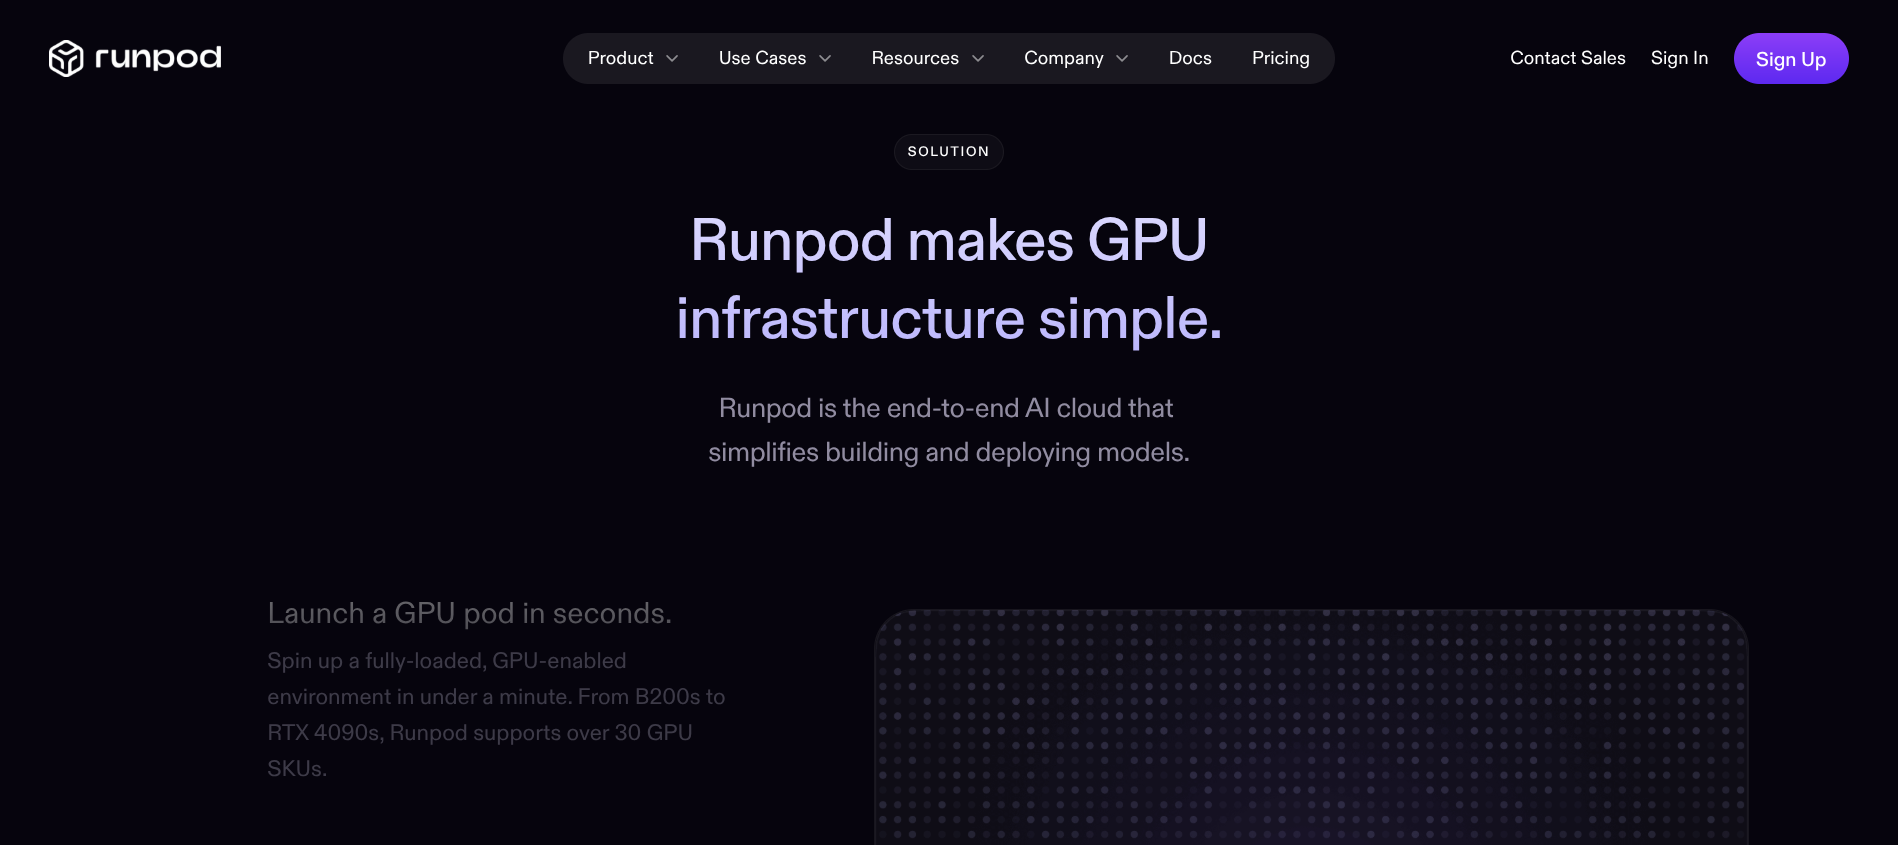Open the Pricing page
Image resolution: width=1898 pixels, height=845 pixels.
[x=1280, y=58]
